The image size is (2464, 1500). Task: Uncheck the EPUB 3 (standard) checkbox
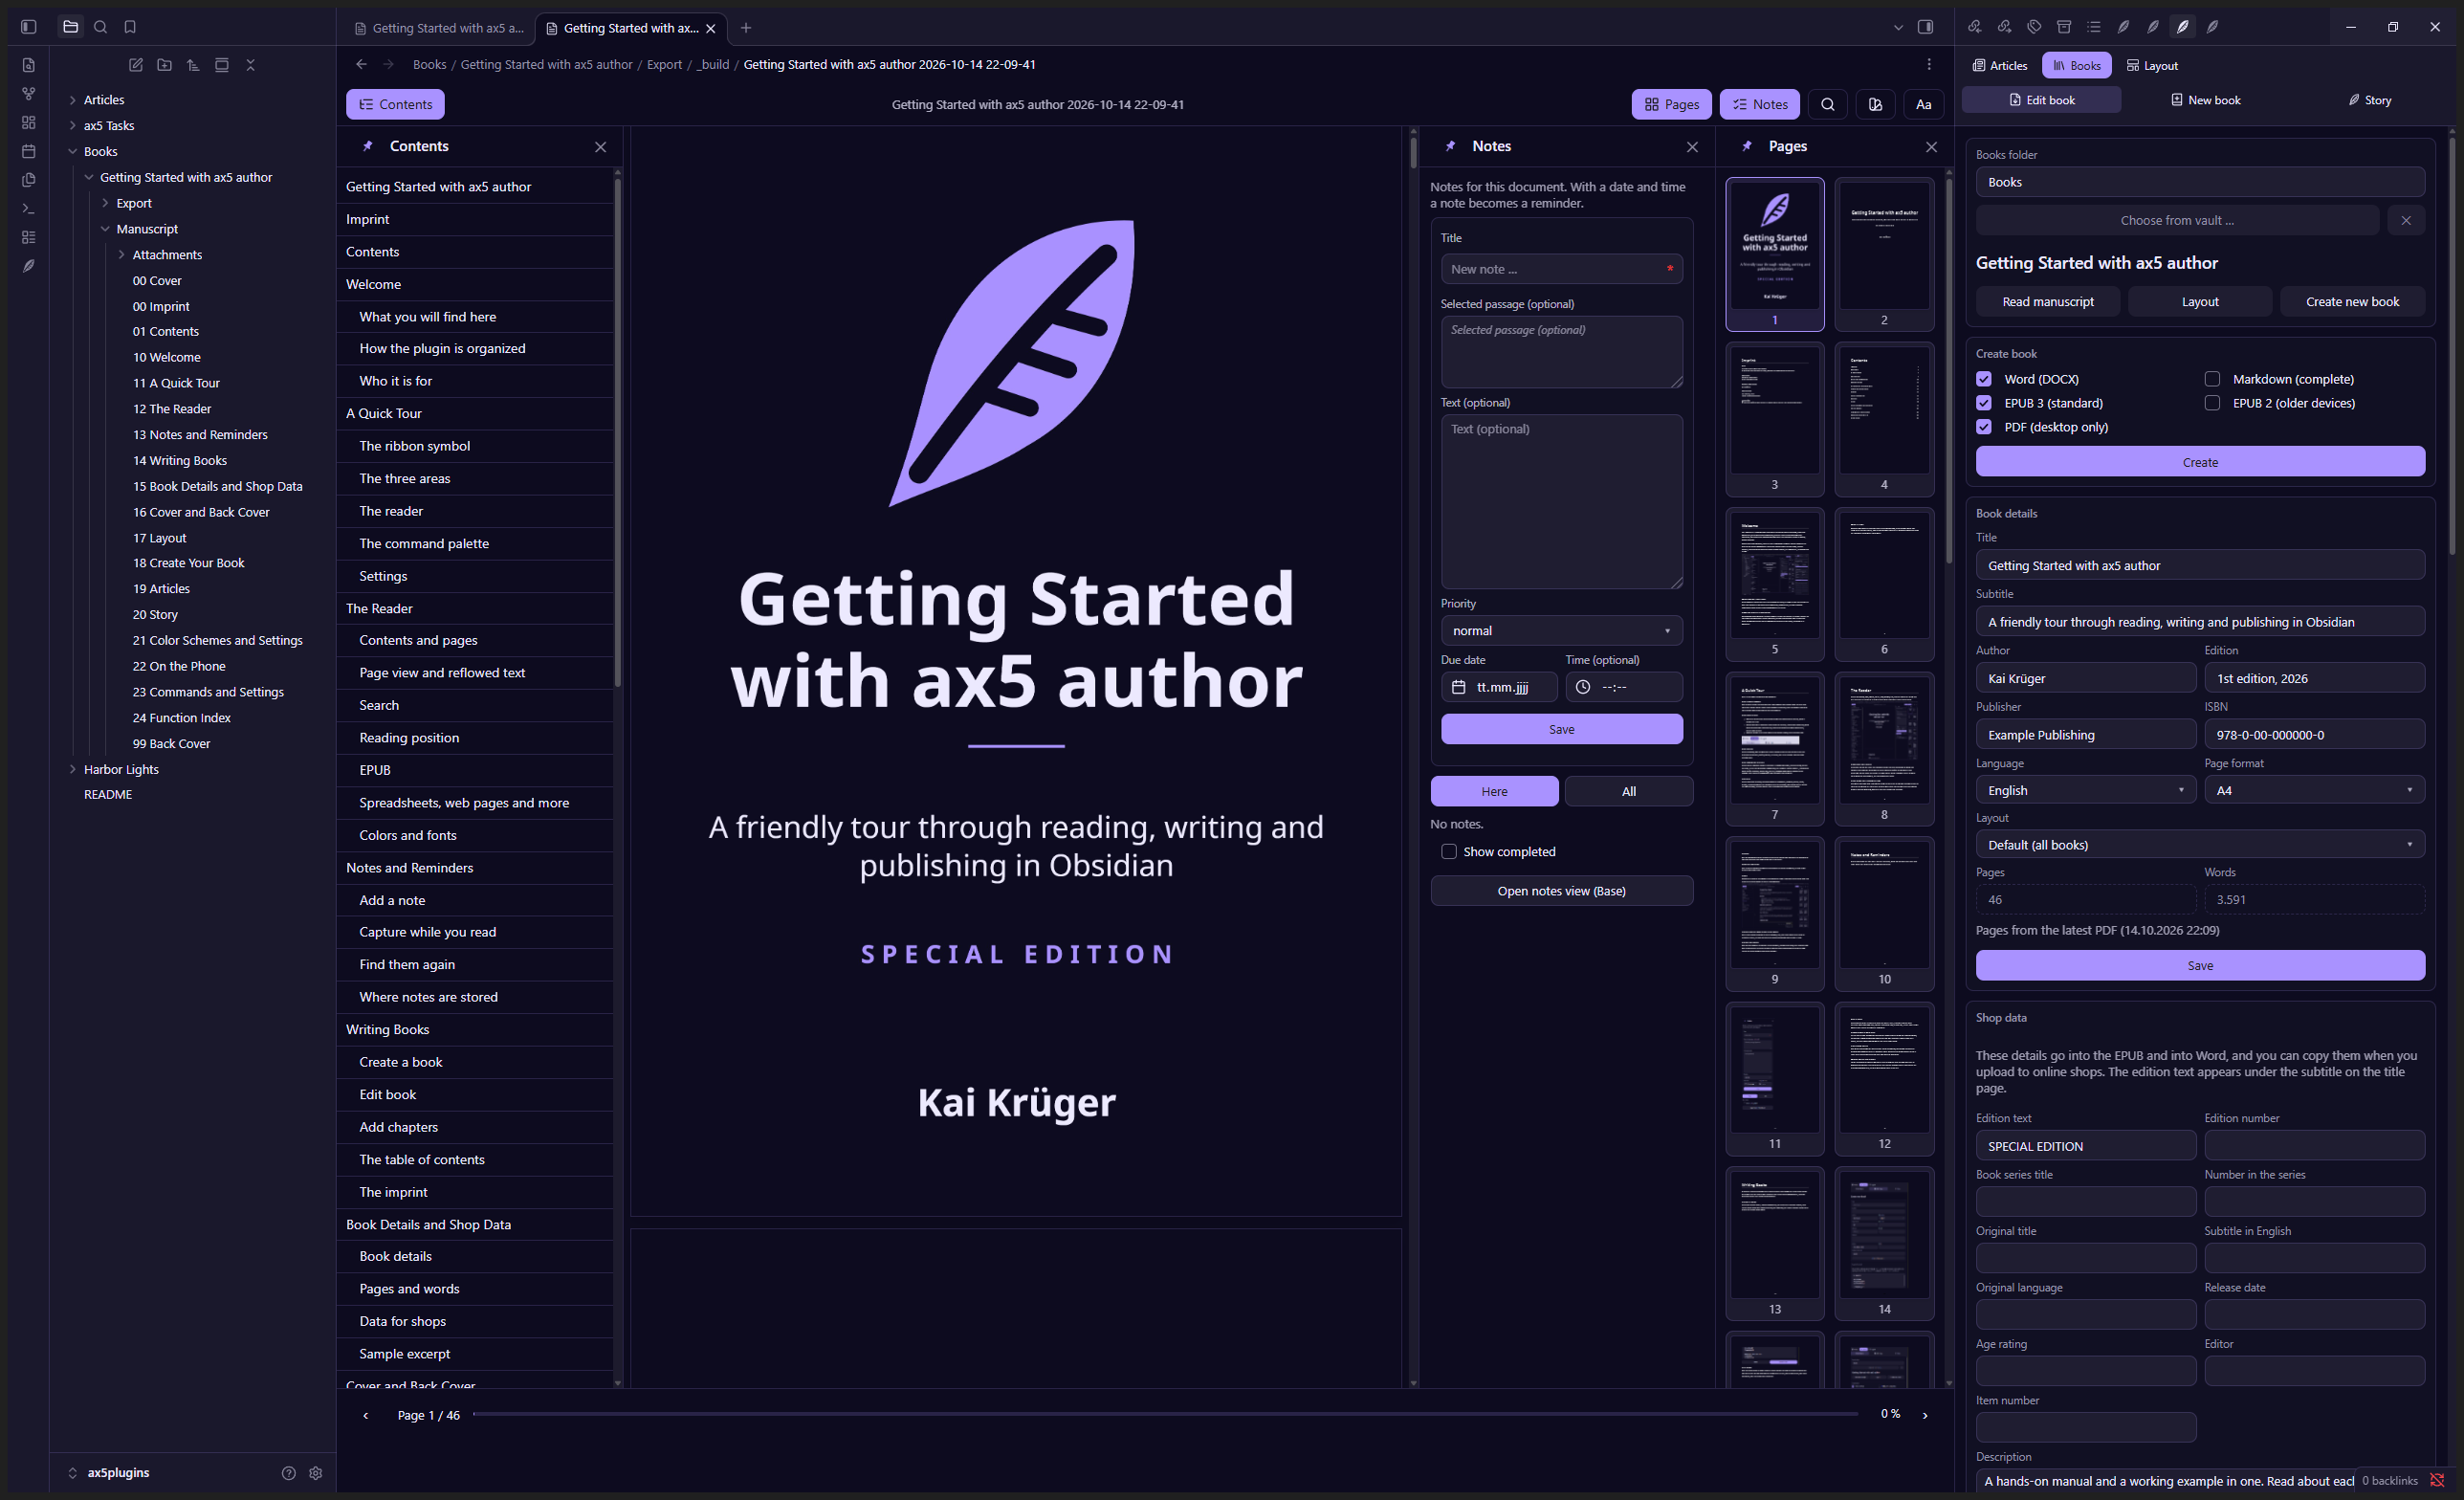(1984, 403)
